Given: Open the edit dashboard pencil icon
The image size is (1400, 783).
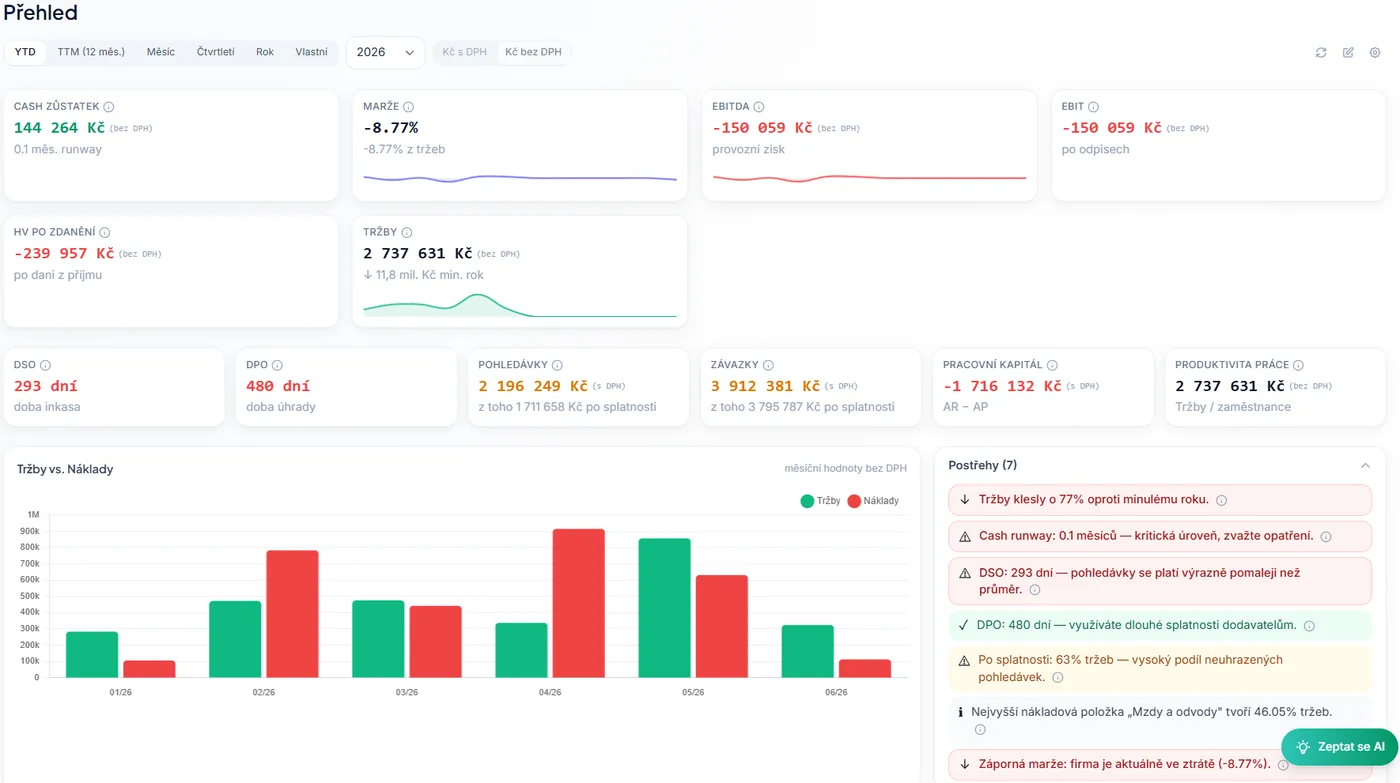Looking at the screenshot, I should [1348, 52].
